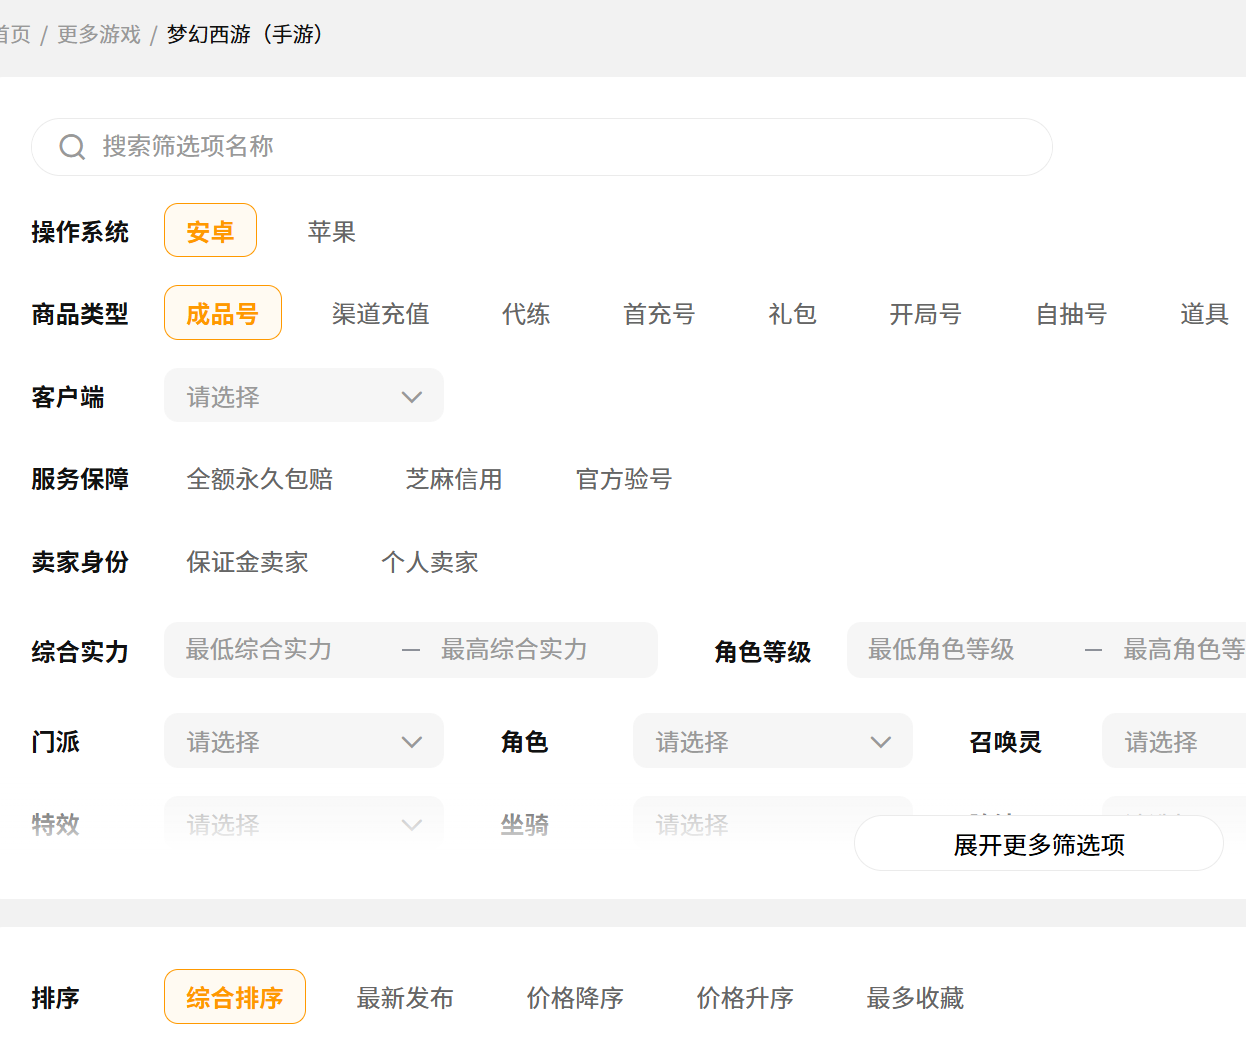Viewport: 1246px width, 1046px height.
Task: Sort by 价格降序
Action: pyautogui.click(x=575, y=997)
